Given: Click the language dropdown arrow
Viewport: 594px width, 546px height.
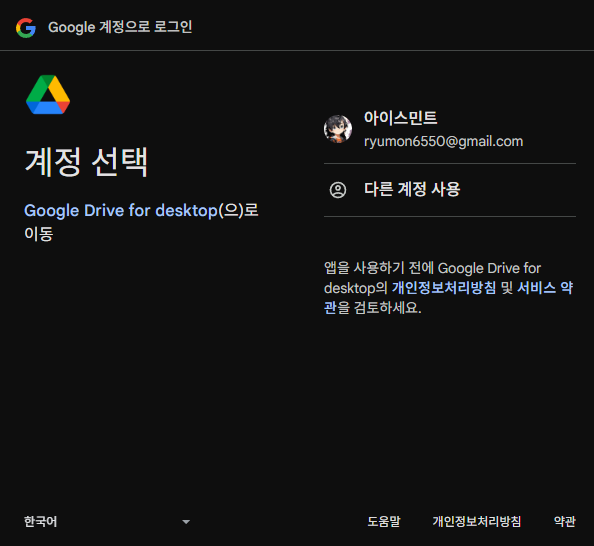Looking at the screenshot, I should [x=186, y=522].
